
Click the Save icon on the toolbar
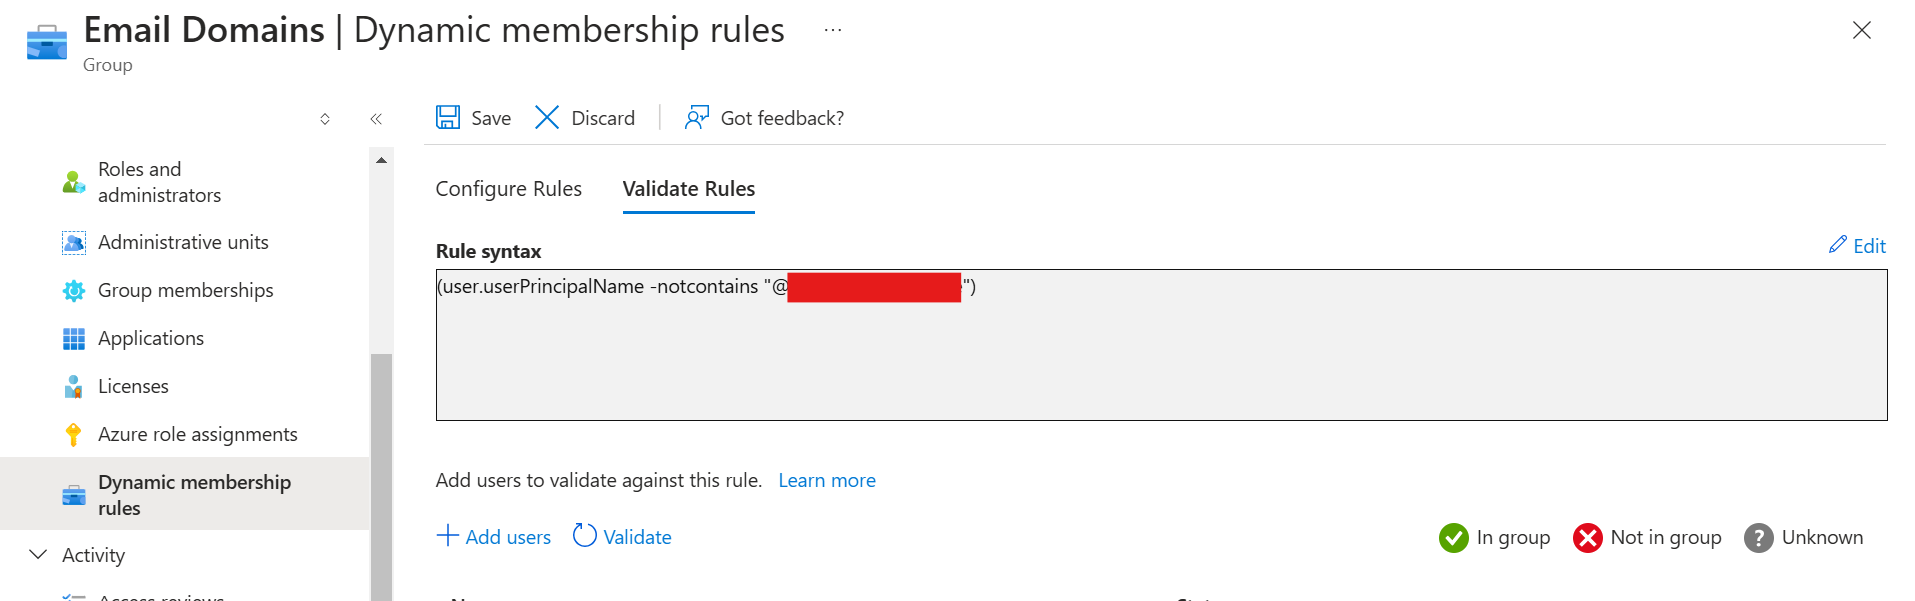coord(448,117)
